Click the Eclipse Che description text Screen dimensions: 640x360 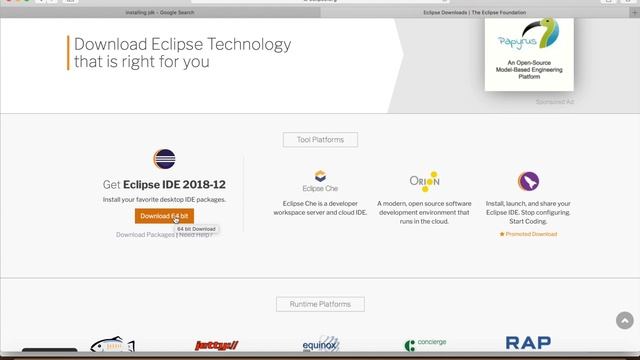pos(320,208)
